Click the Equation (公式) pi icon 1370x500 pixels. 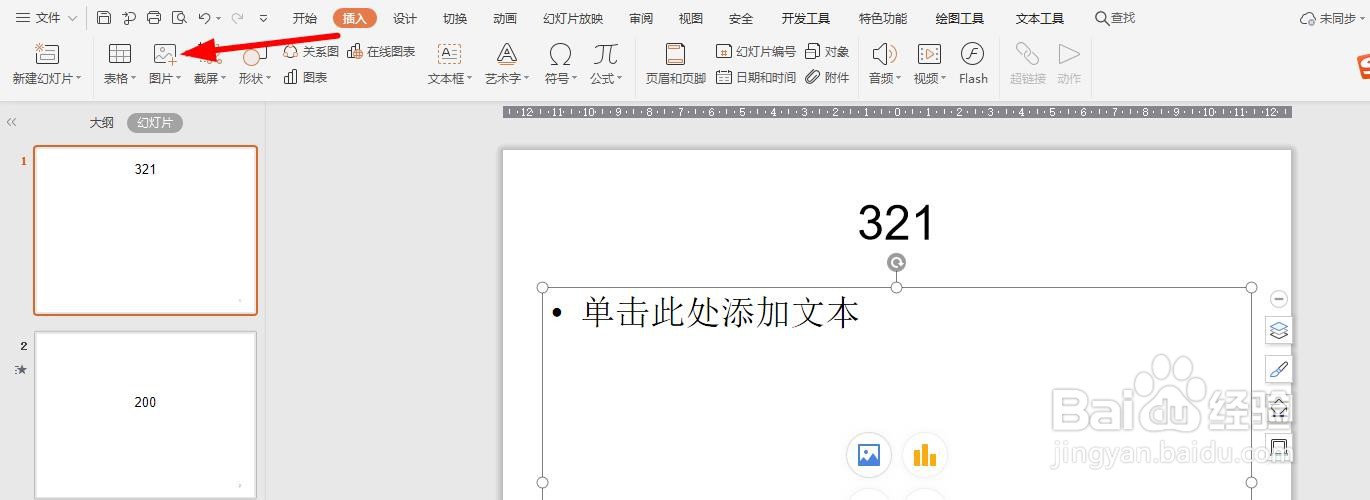coord(605,54)
